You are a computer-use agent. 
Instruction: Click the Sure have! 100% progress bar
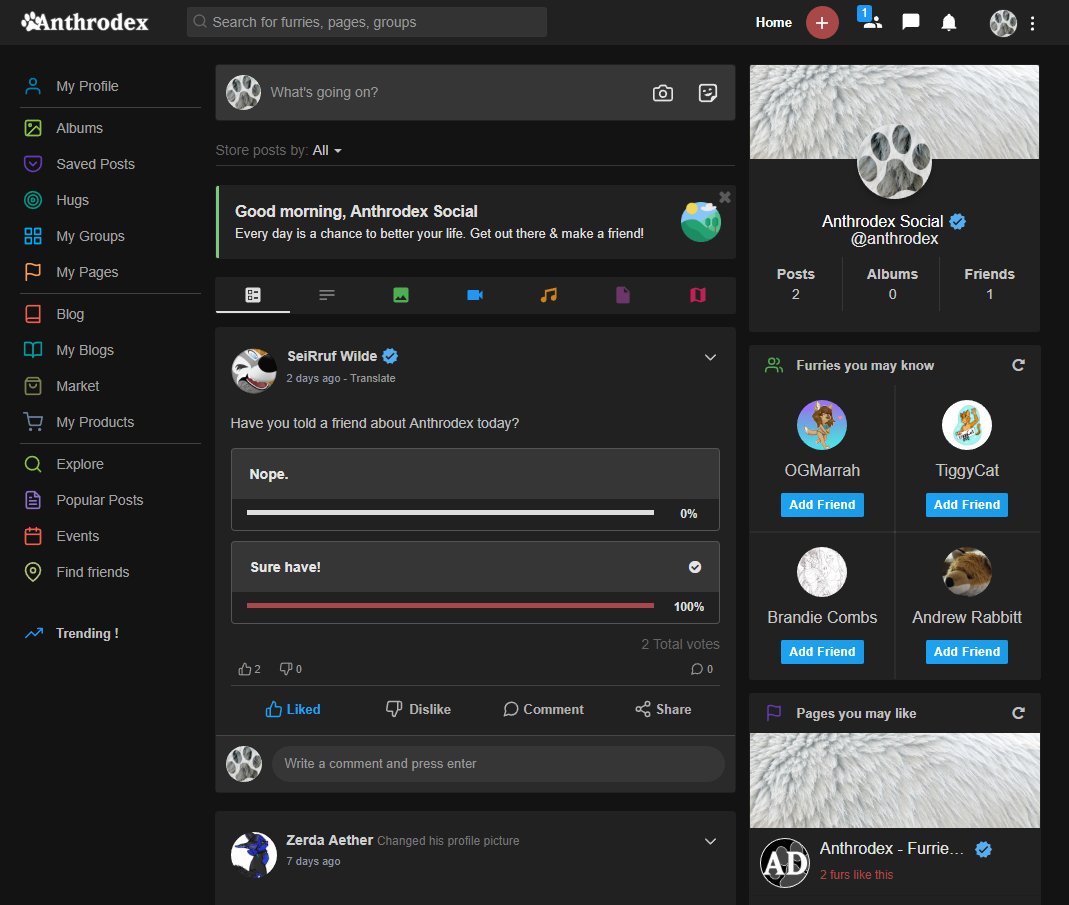point(450,605)
